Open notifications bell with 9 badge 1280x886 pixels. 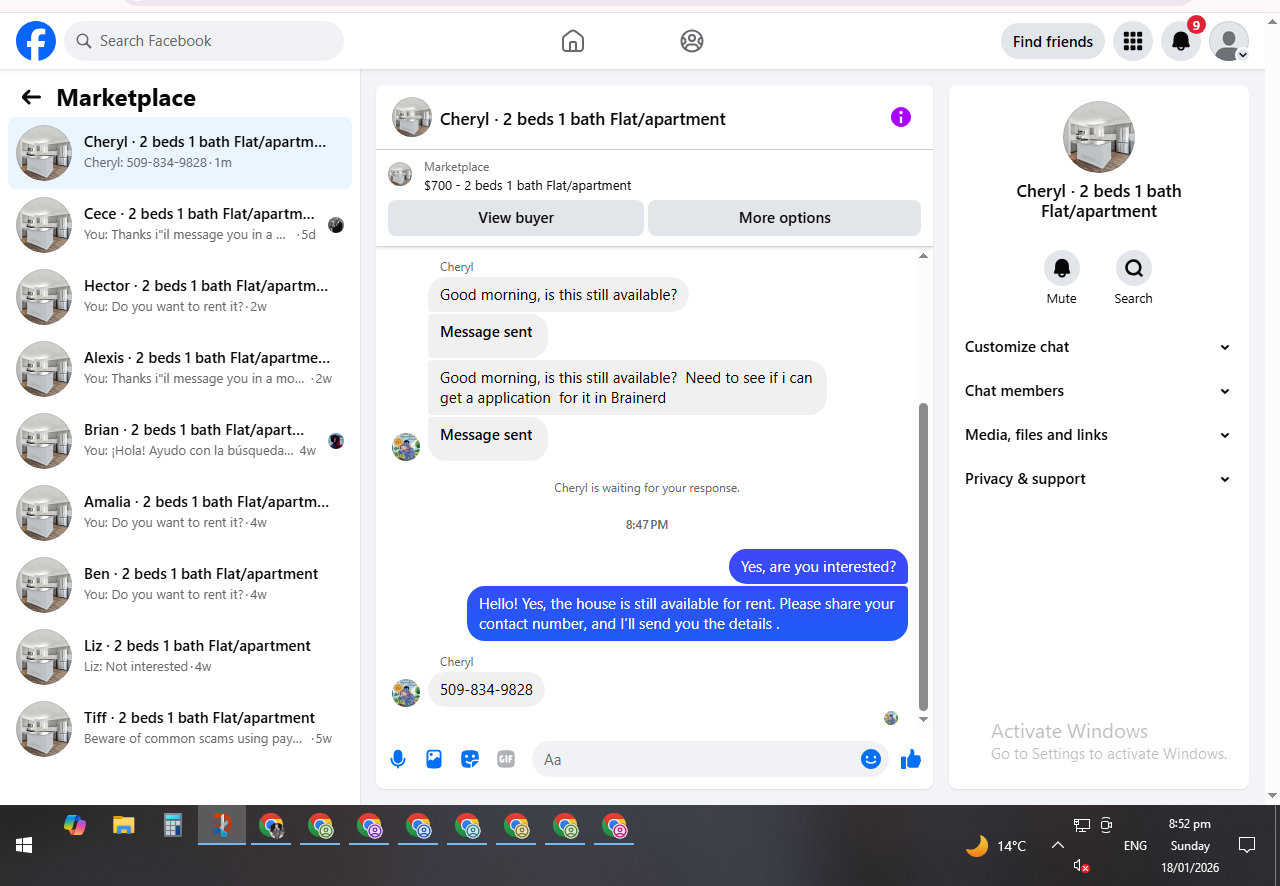(1181, 41)
